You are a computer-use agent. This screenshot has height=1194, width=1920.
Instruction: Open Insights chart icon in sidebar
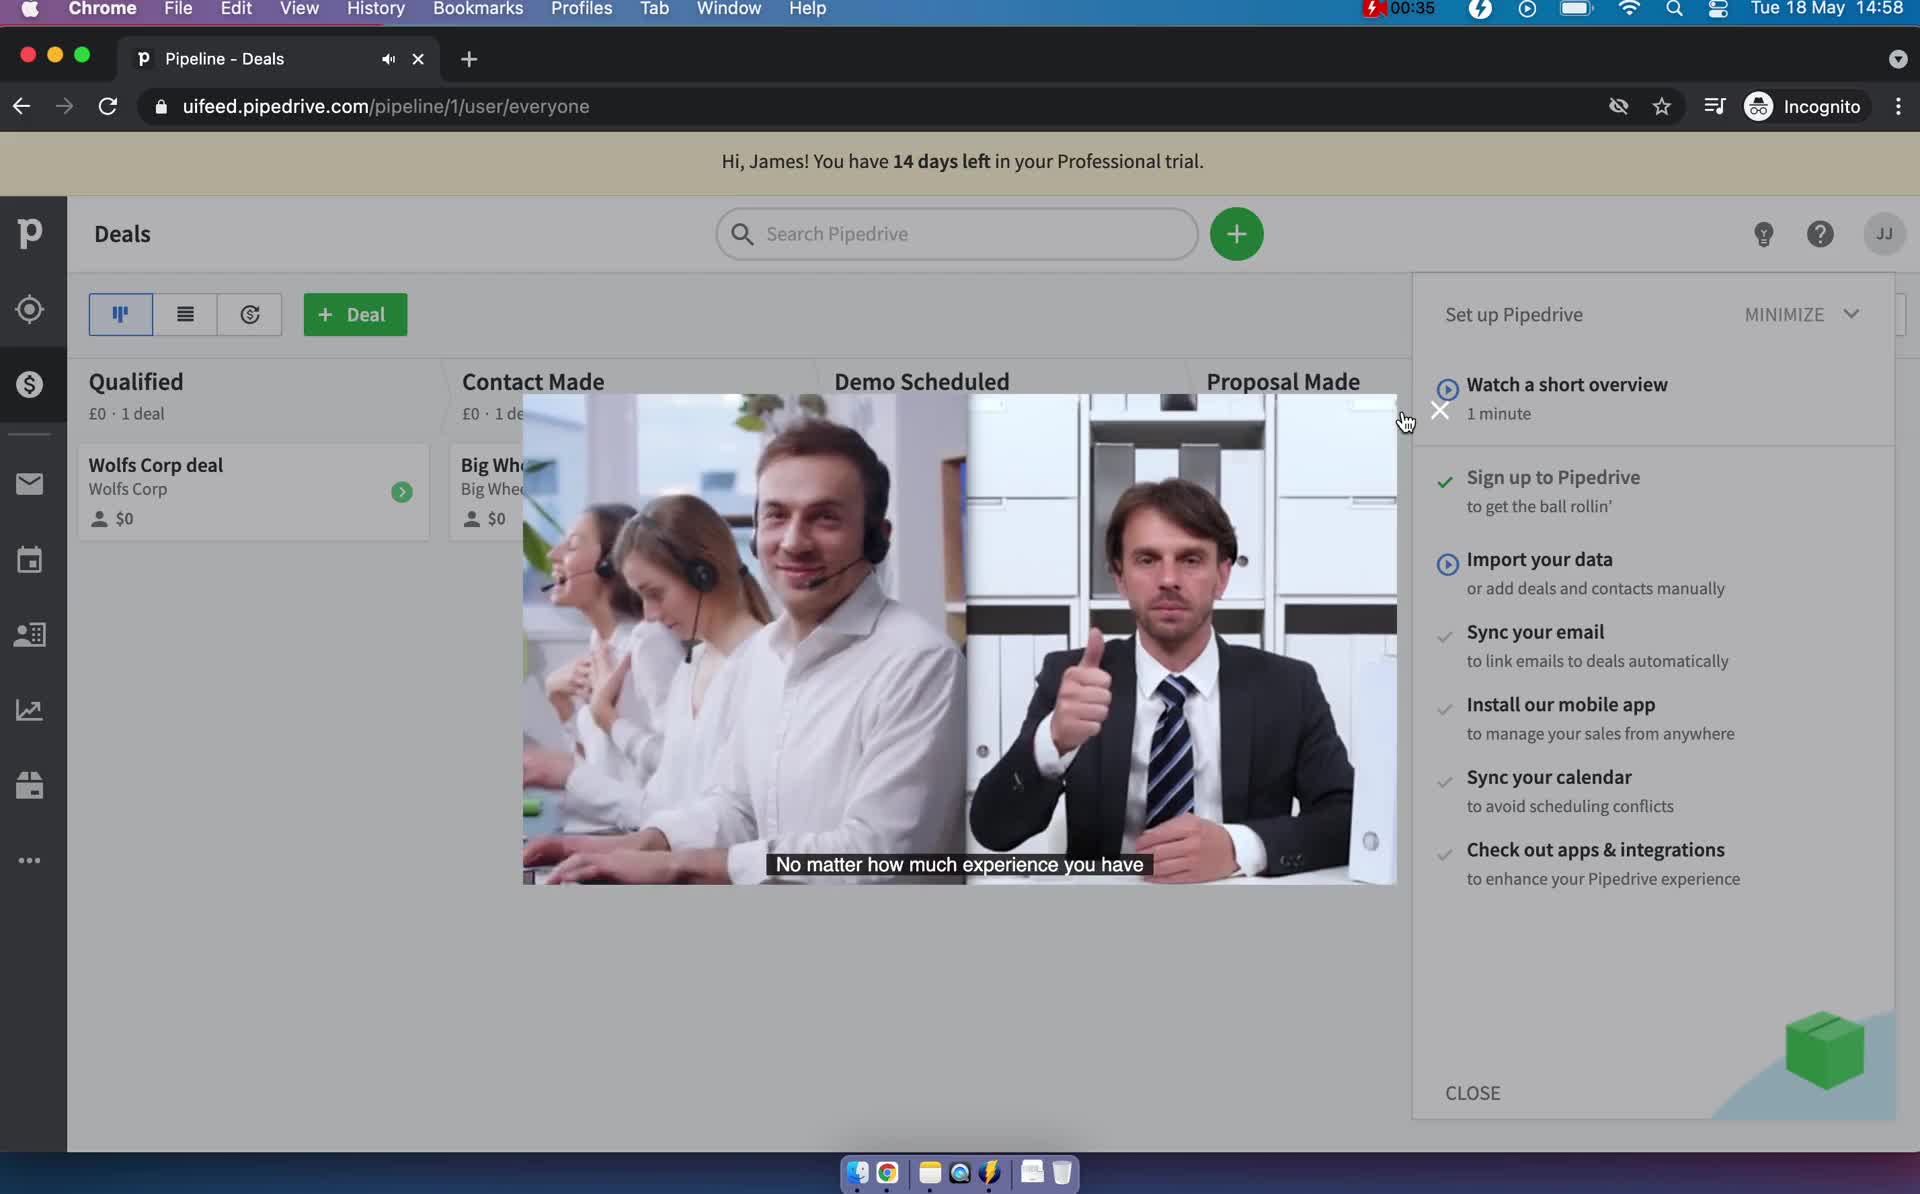click(30, 710)
